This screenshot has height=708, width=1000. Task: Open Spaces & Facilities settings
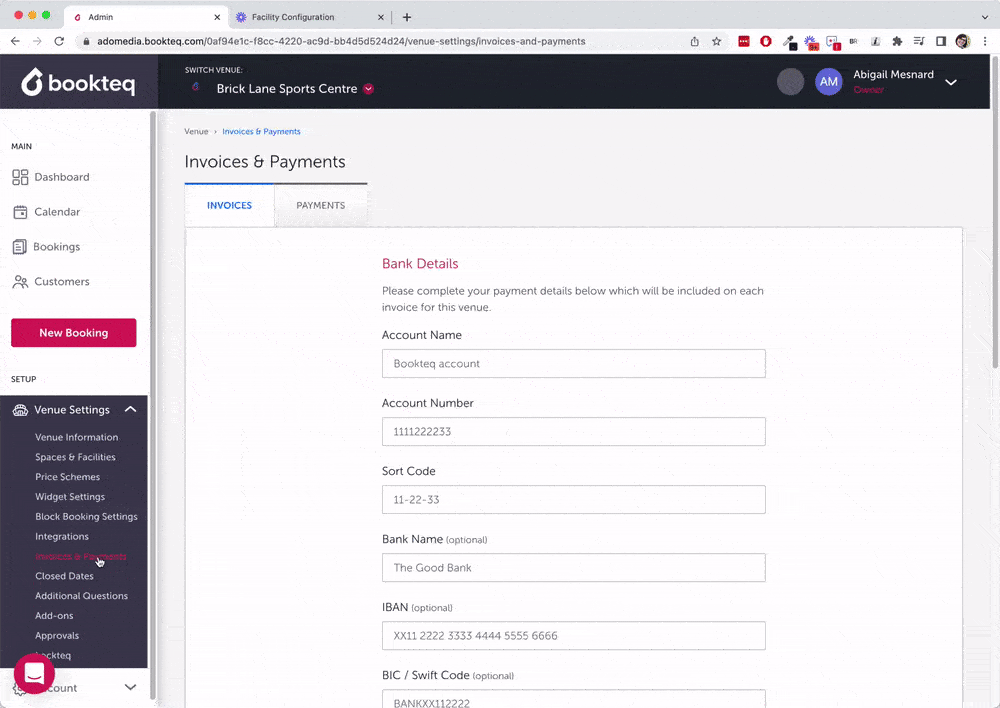[75, 457]
